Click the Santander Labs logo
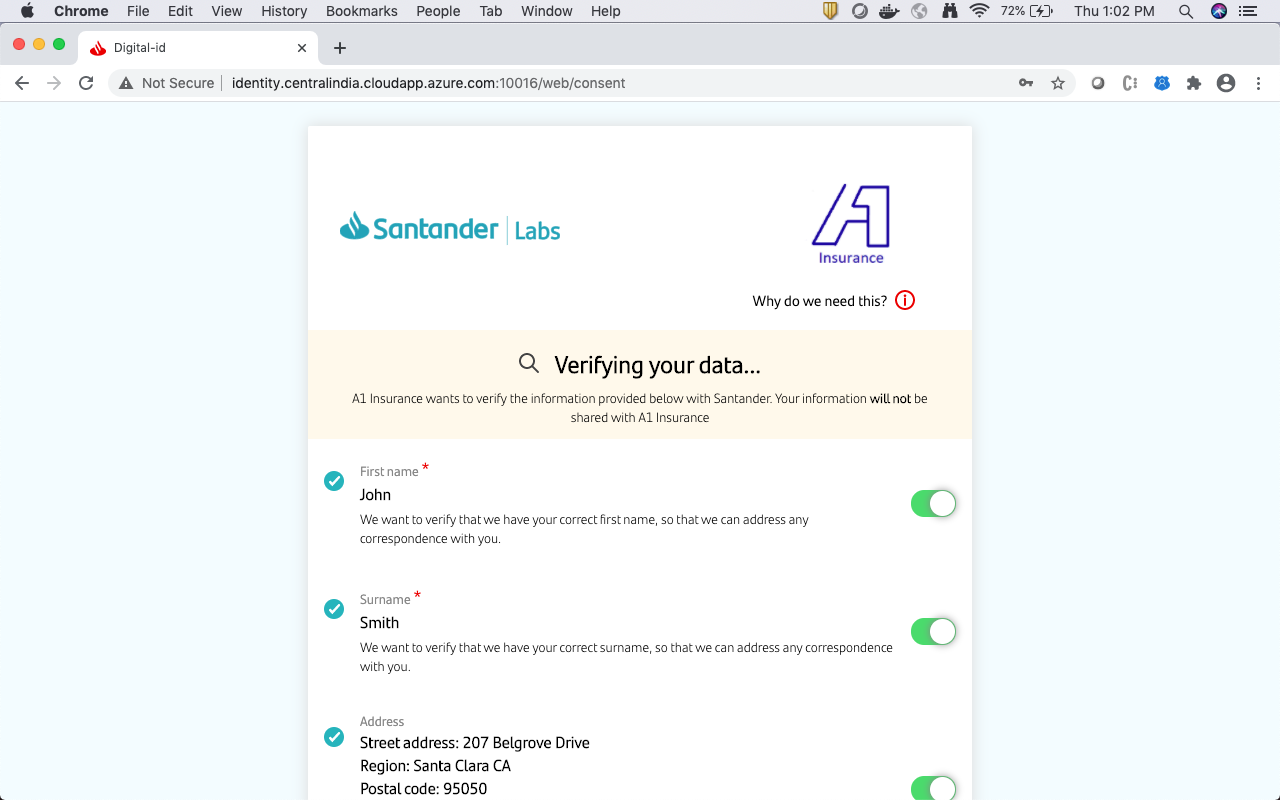Viewport: 1280px width, 800px height. click(450, 228)
